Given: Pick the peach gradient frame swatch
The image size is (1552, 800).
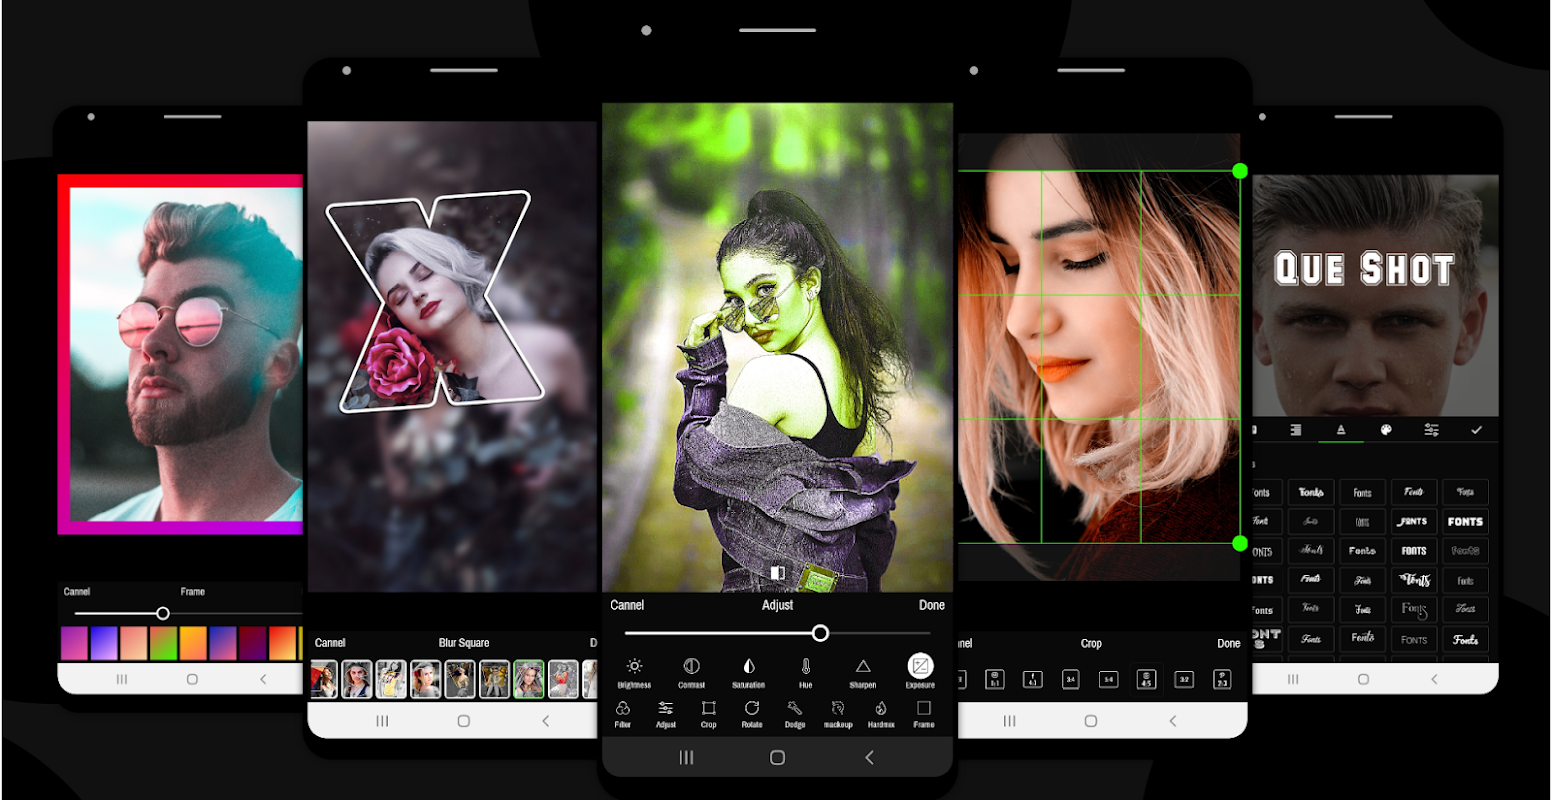Looking at the screenshot, I should click(134, 643).
